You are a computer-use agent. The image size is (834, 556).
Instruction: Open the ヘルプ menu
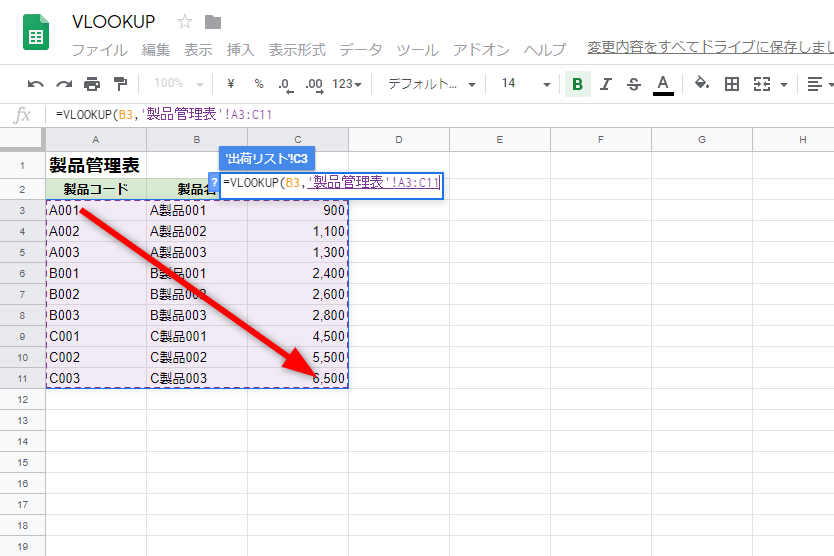point(545,50)
